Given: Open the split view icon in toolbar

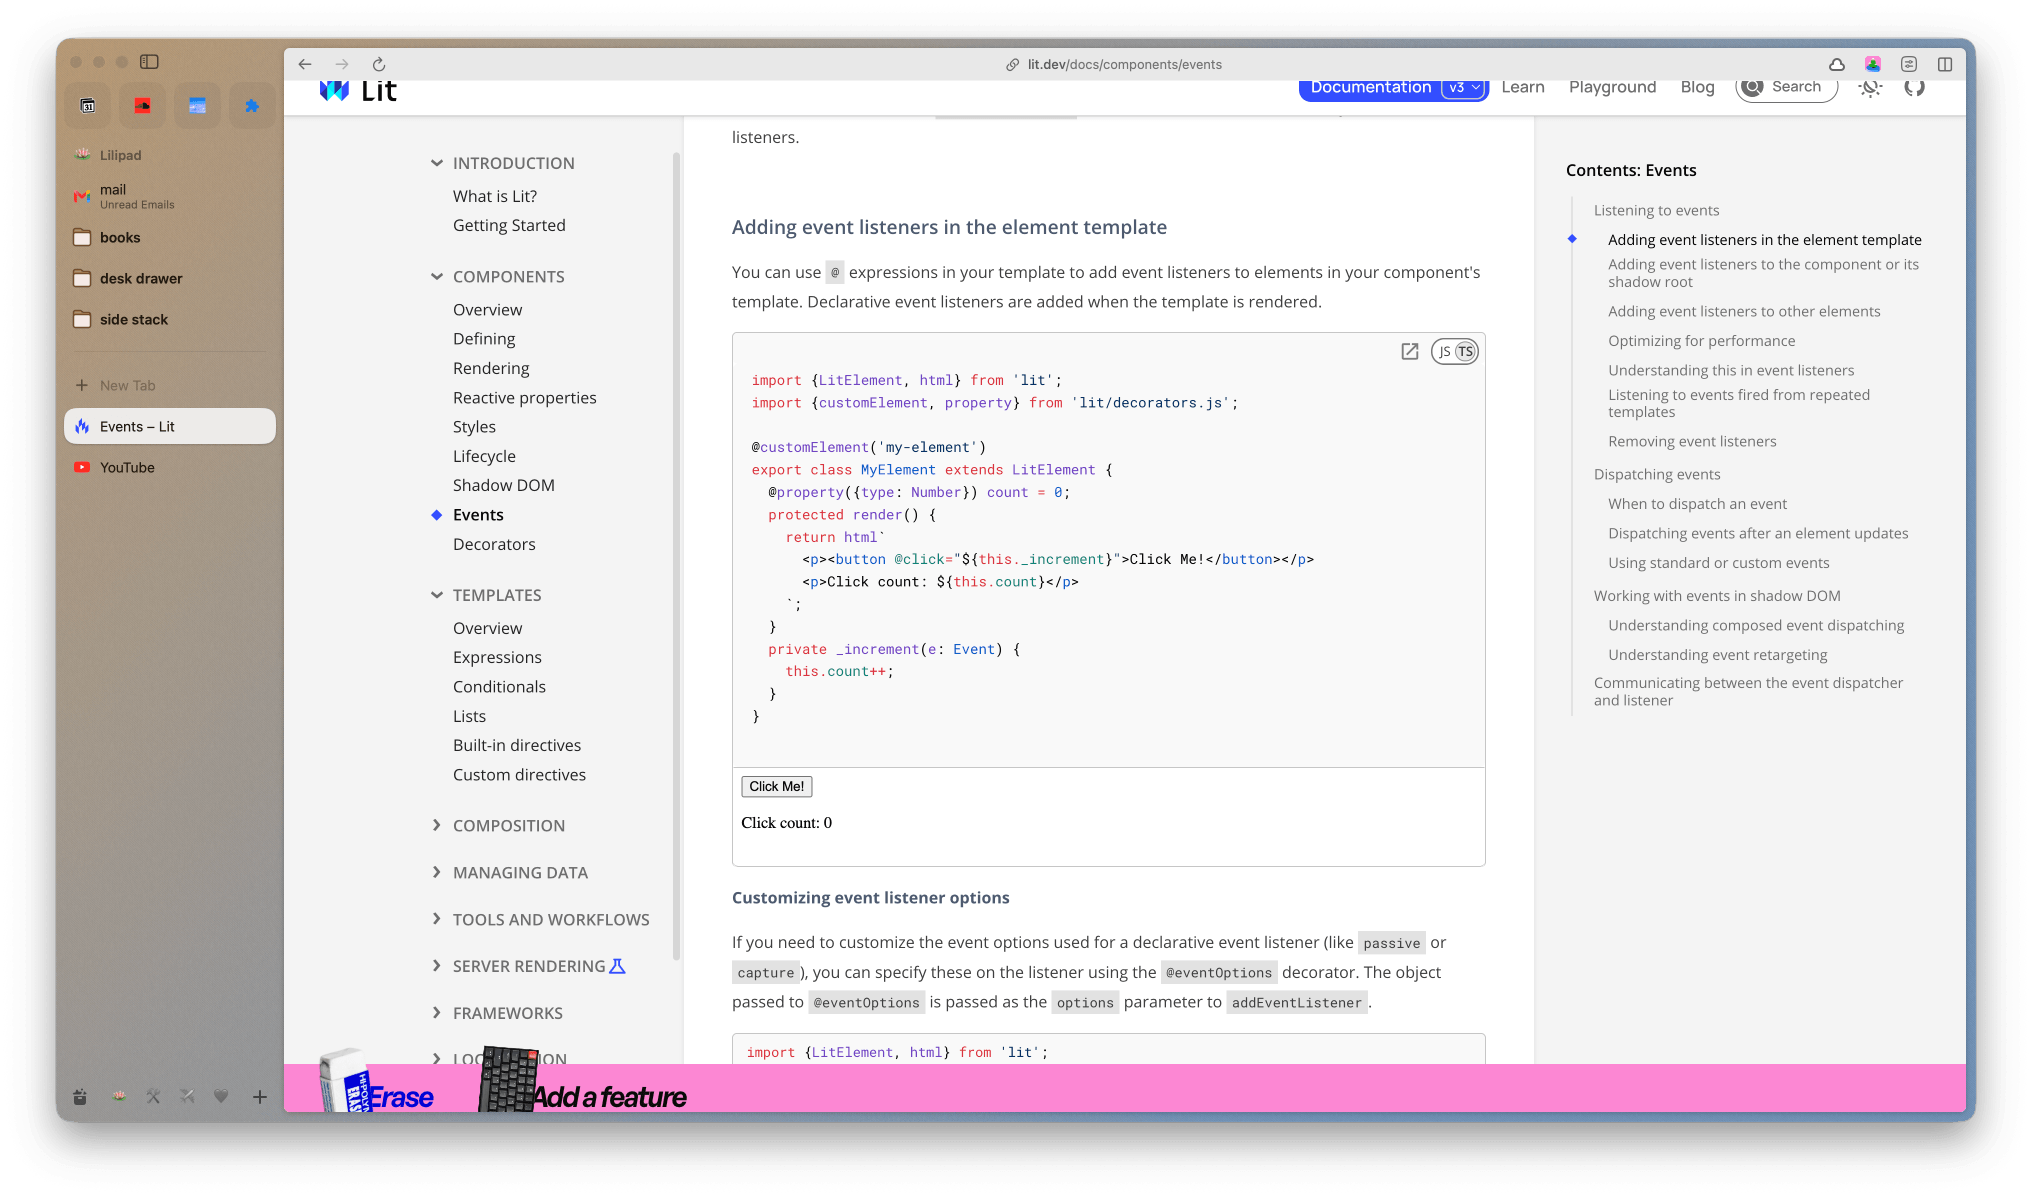Looking at the screenshot, I should [x=1945, y=64].
